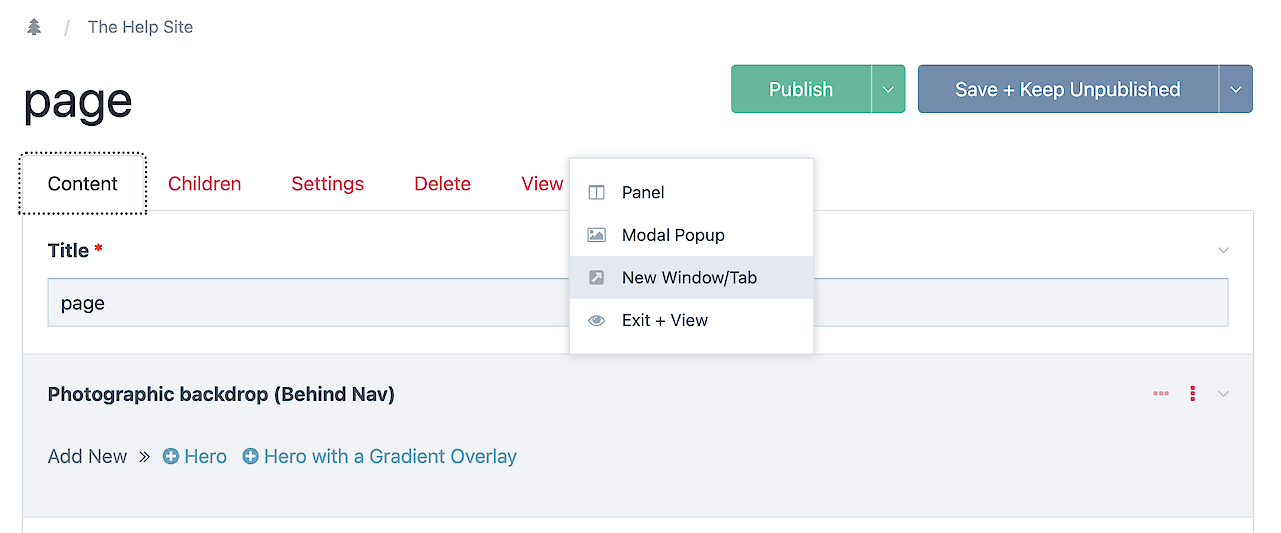Open The Help Site breadcrumb link
Viewport: 1281px width, 533px height.
point(140,27)
